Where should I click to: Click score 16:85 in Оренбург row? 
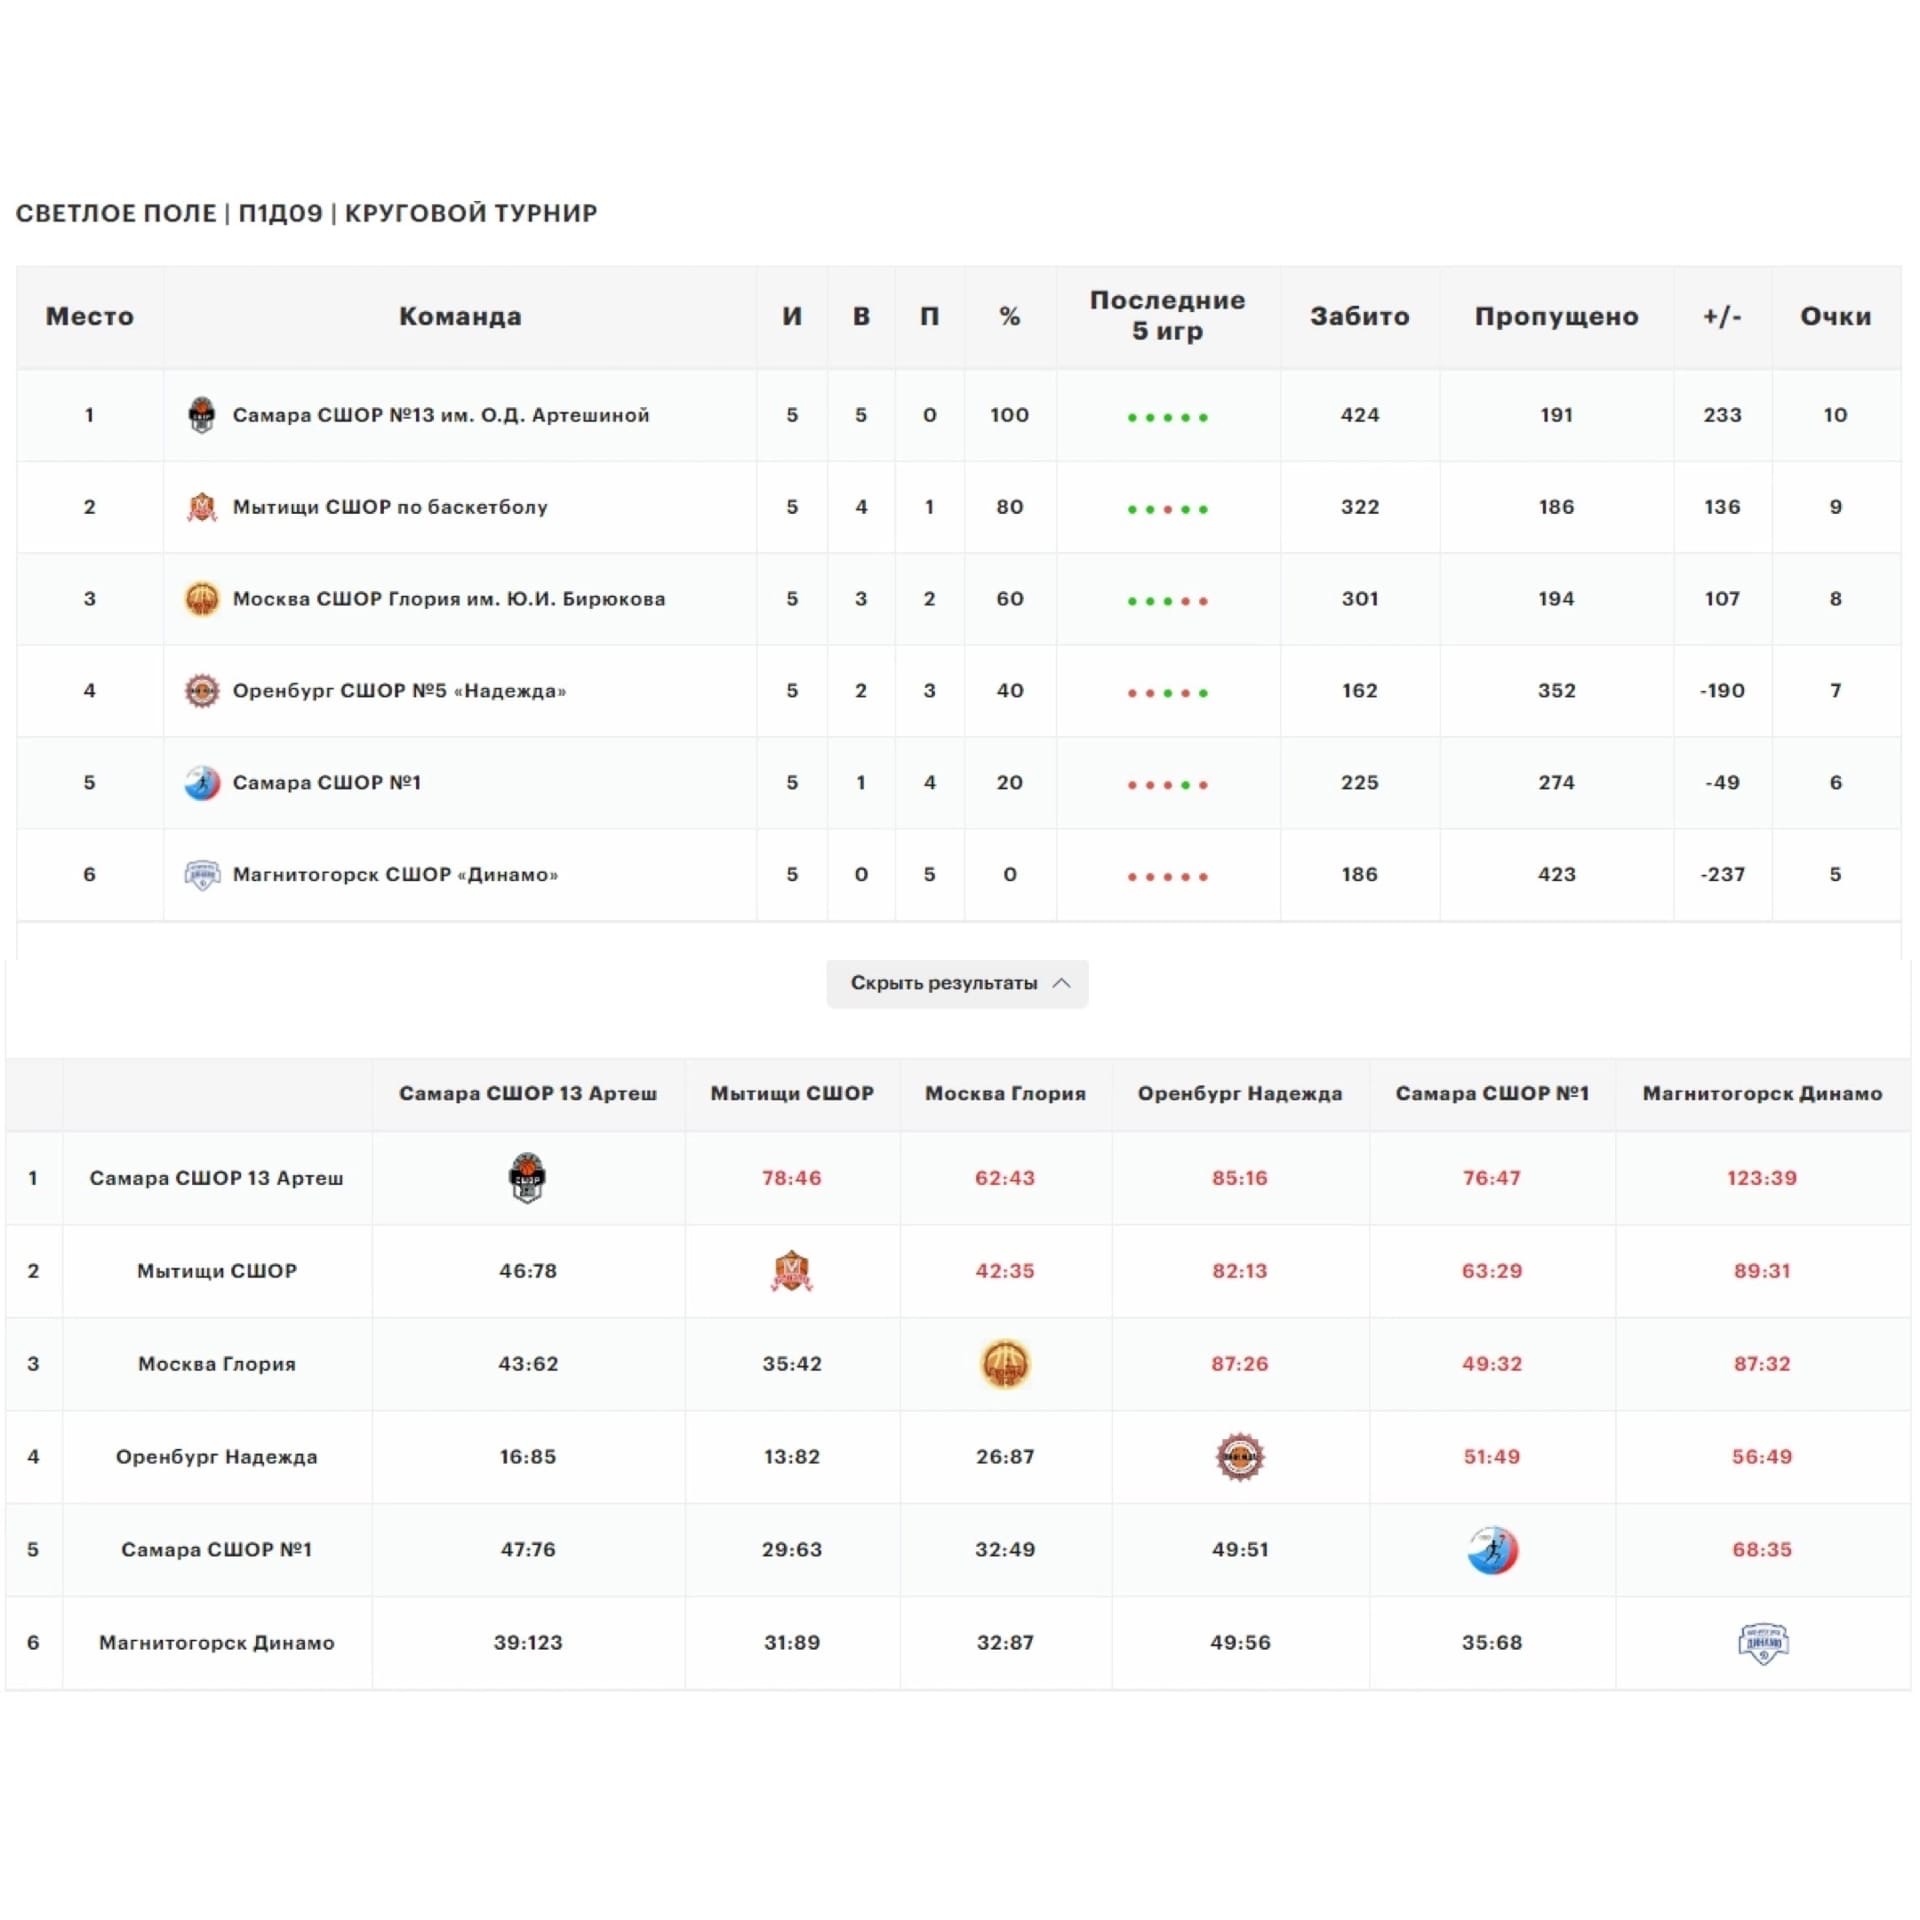tap(528, 1458)
